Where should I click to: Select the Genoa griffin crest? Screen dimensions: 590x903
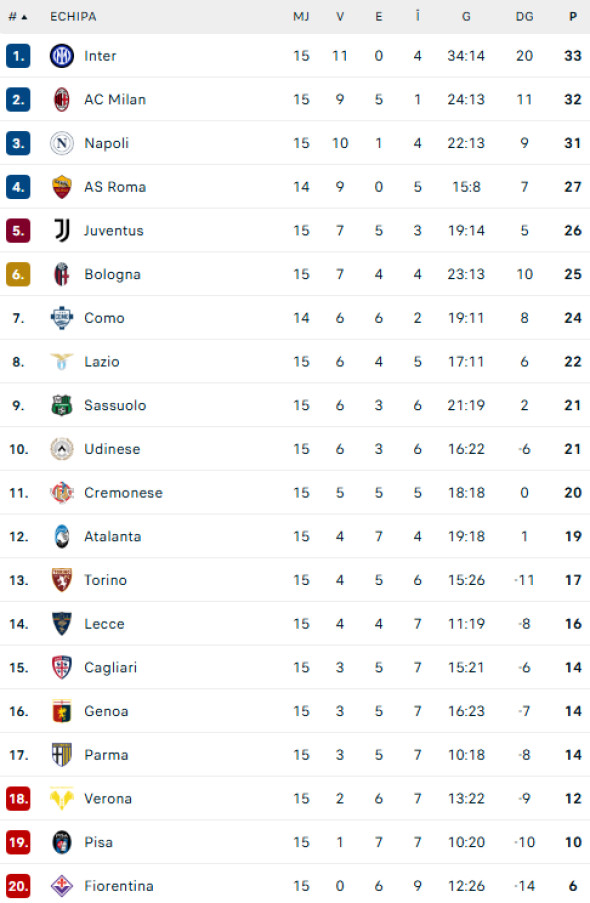coord(63,712)
